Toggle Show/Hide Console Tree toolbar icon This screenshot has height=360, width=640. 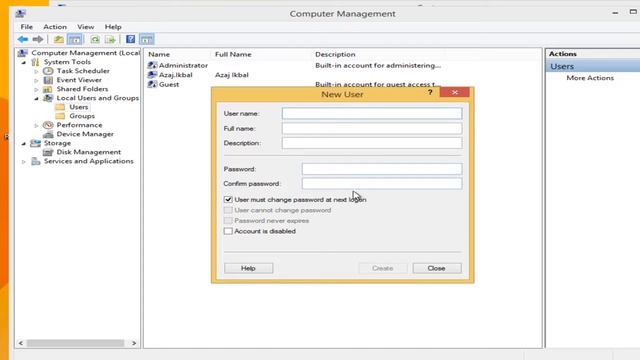[x=75, y=39]
